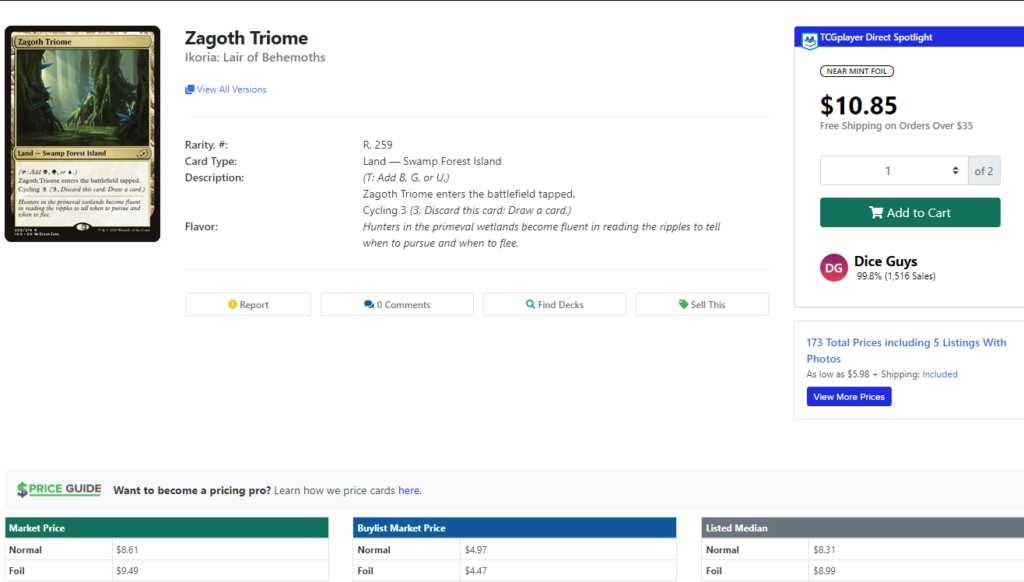1024x582 pixels.
Task: Click the Included shipping link
Action: 940,374
